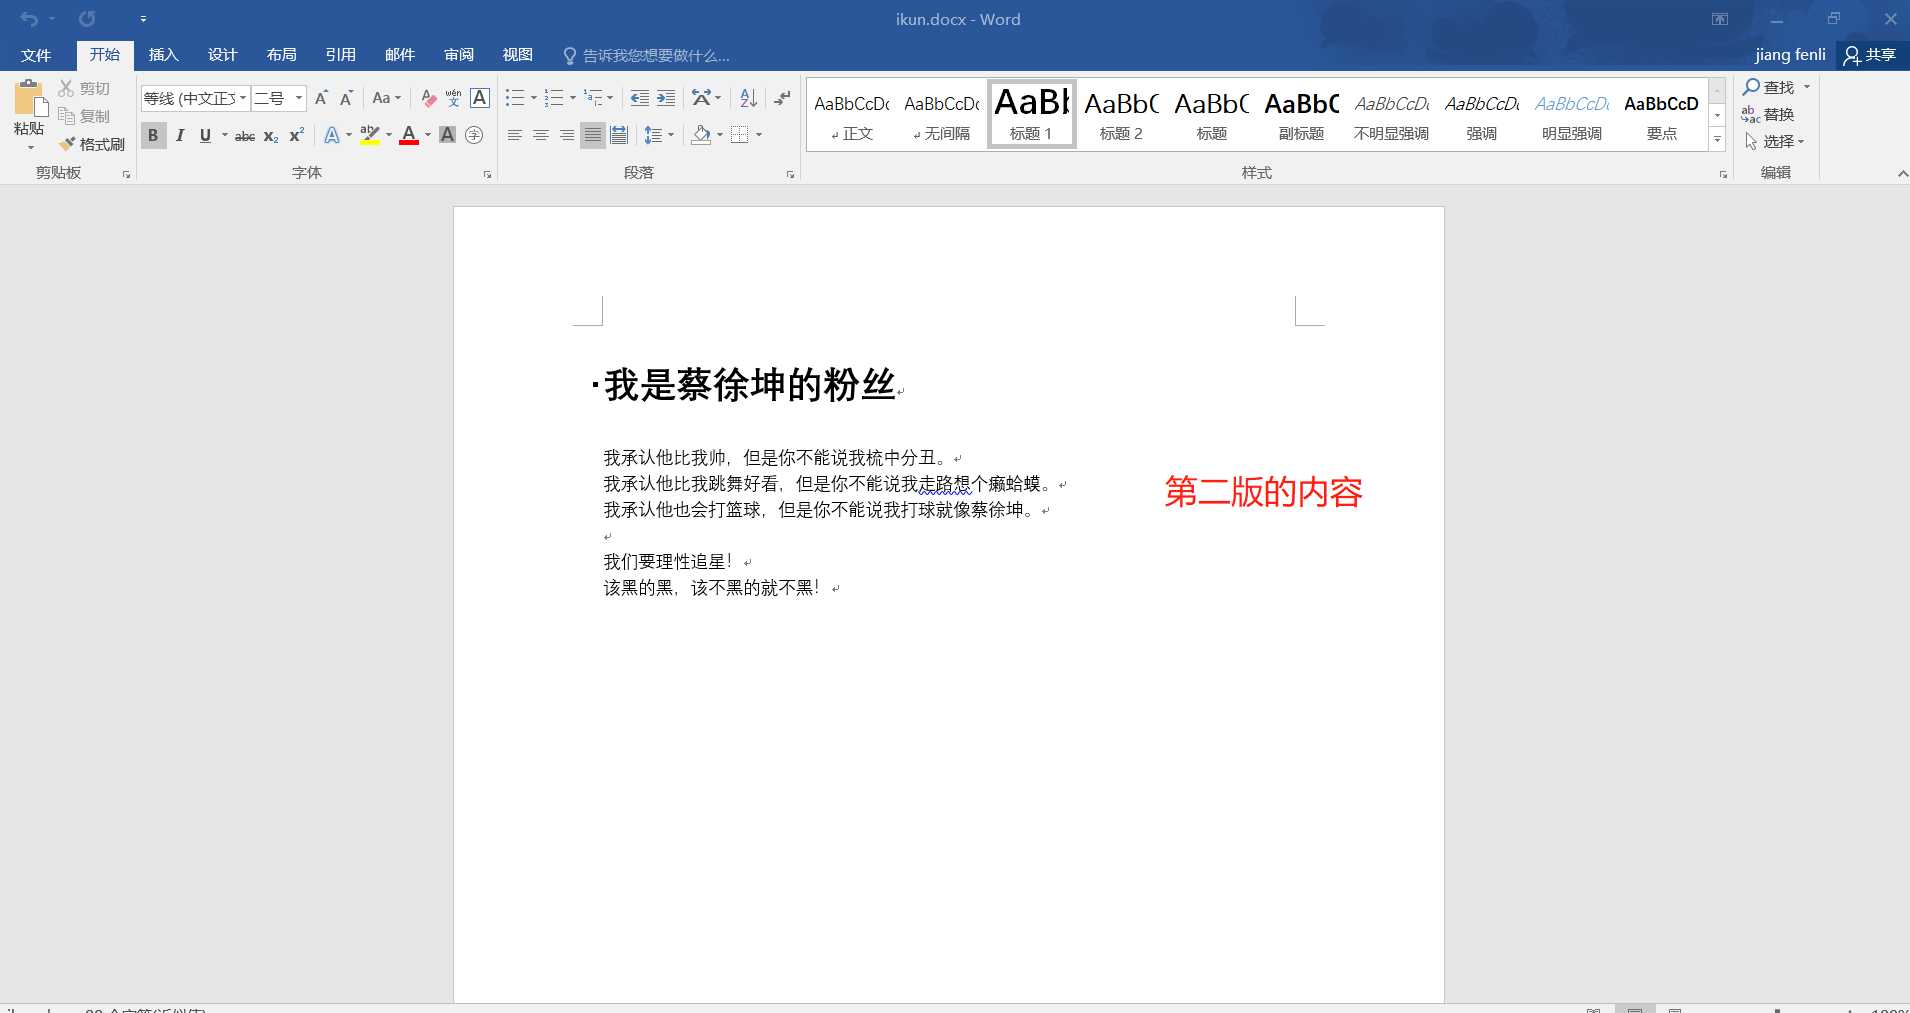Decrease font size with the shrink font icon
Viewport: 1910px width, 1013px height.
click(346, 98)
